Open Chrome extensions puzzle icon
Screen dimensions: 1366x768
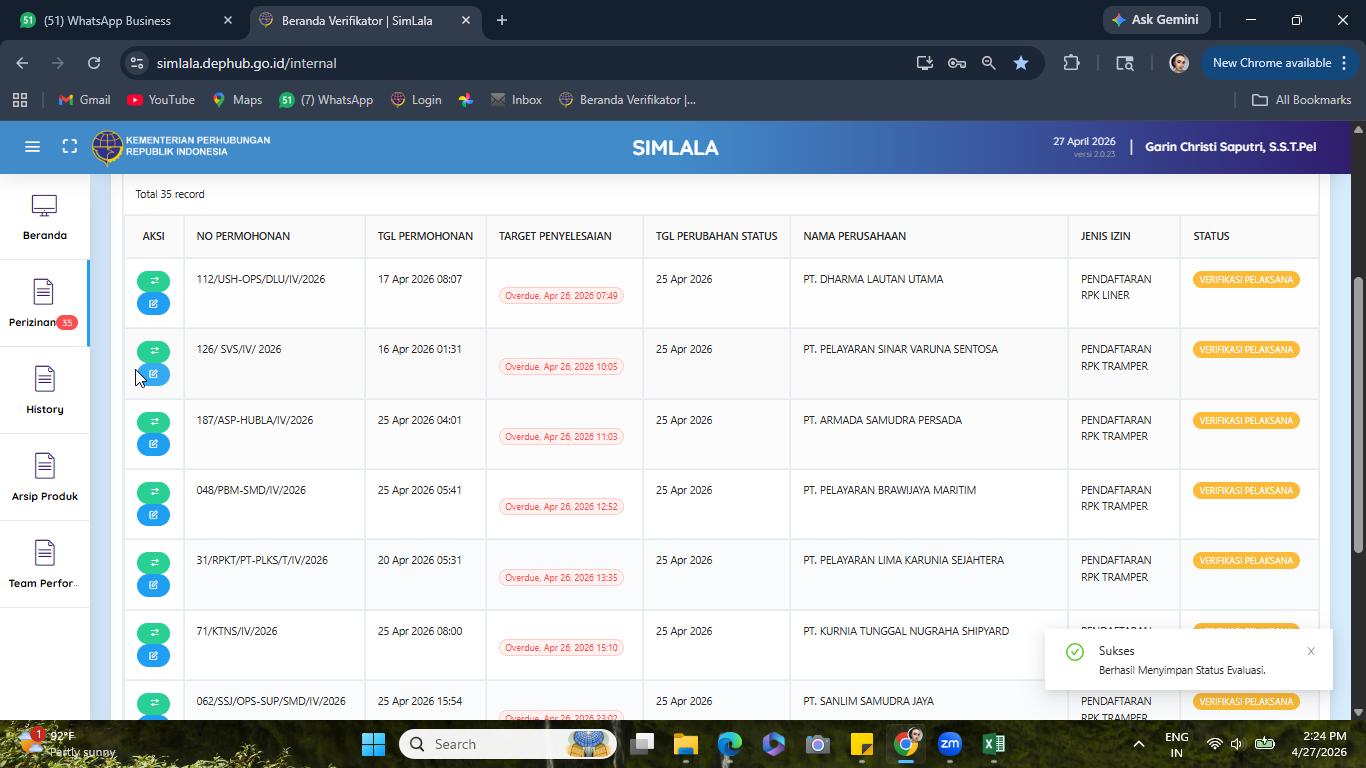[x=1071, y=63]
